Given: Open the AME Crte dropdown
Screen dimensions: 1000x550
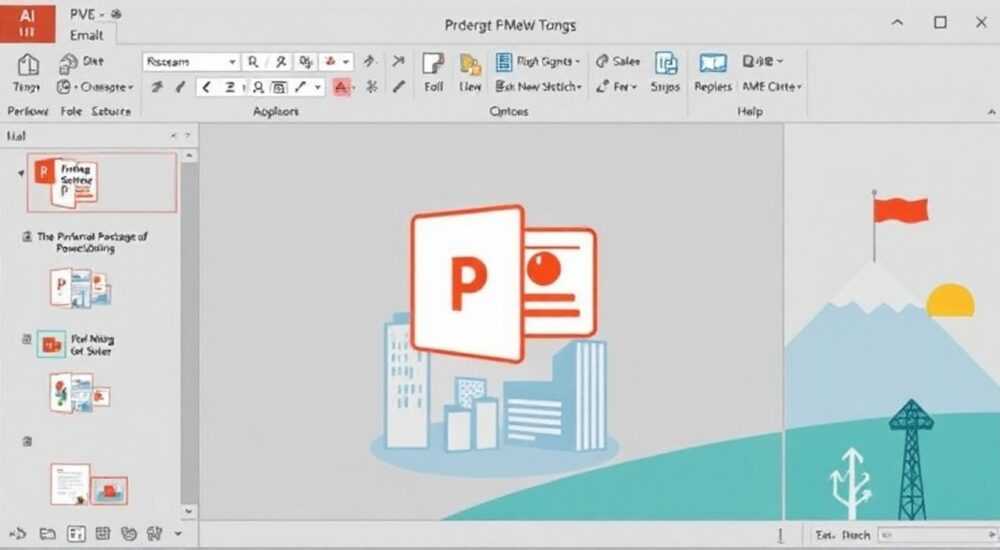Looking at the screenshot, I should 771,86.
